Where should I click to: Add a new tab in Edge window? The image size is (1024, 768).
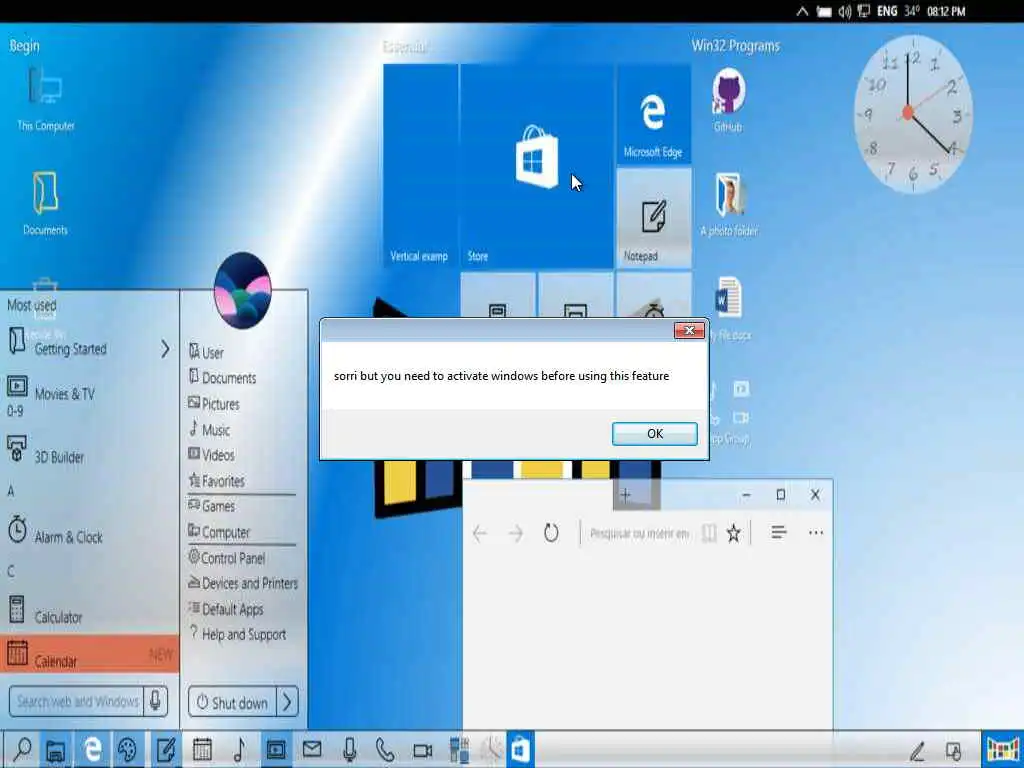pos(625,495)
